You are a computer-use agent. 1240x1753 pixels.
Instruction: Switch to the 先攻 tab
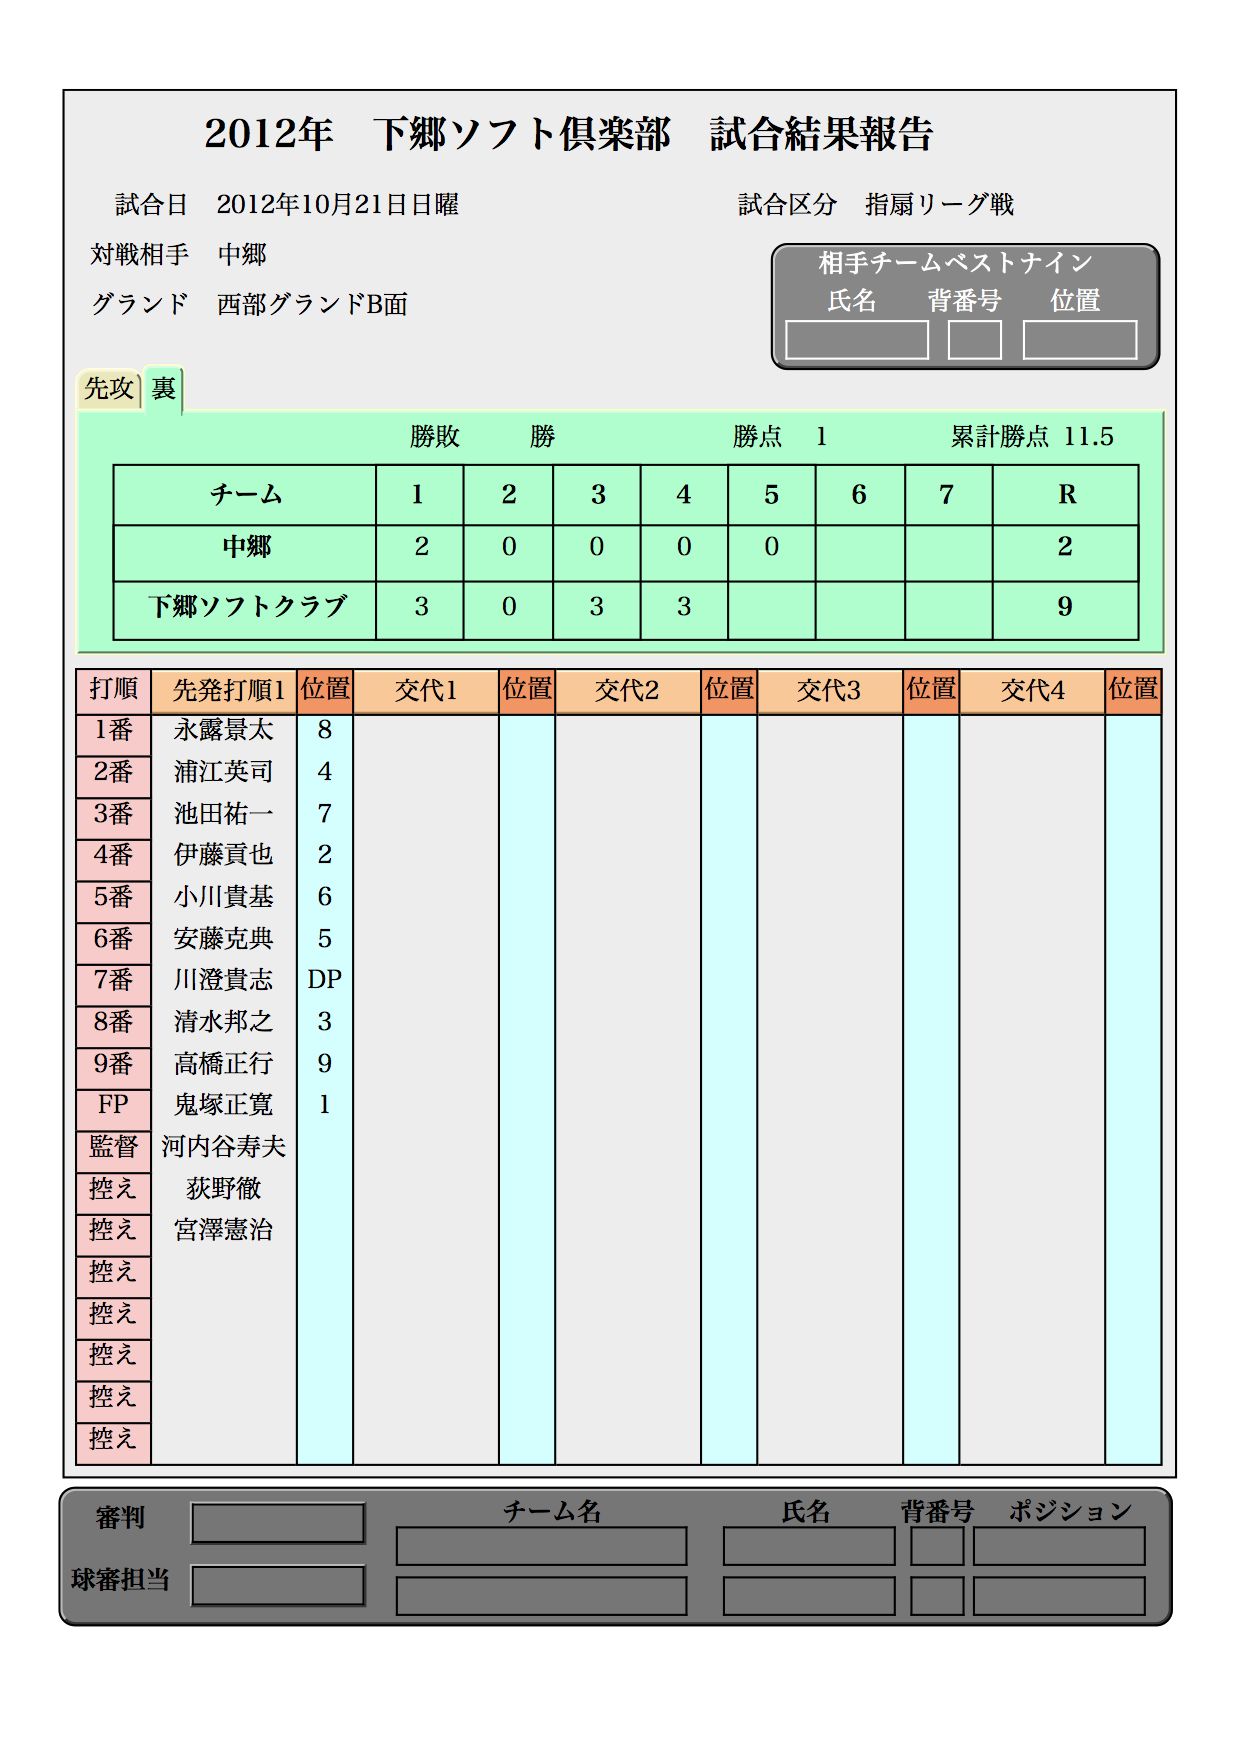(x=109, y=388)
